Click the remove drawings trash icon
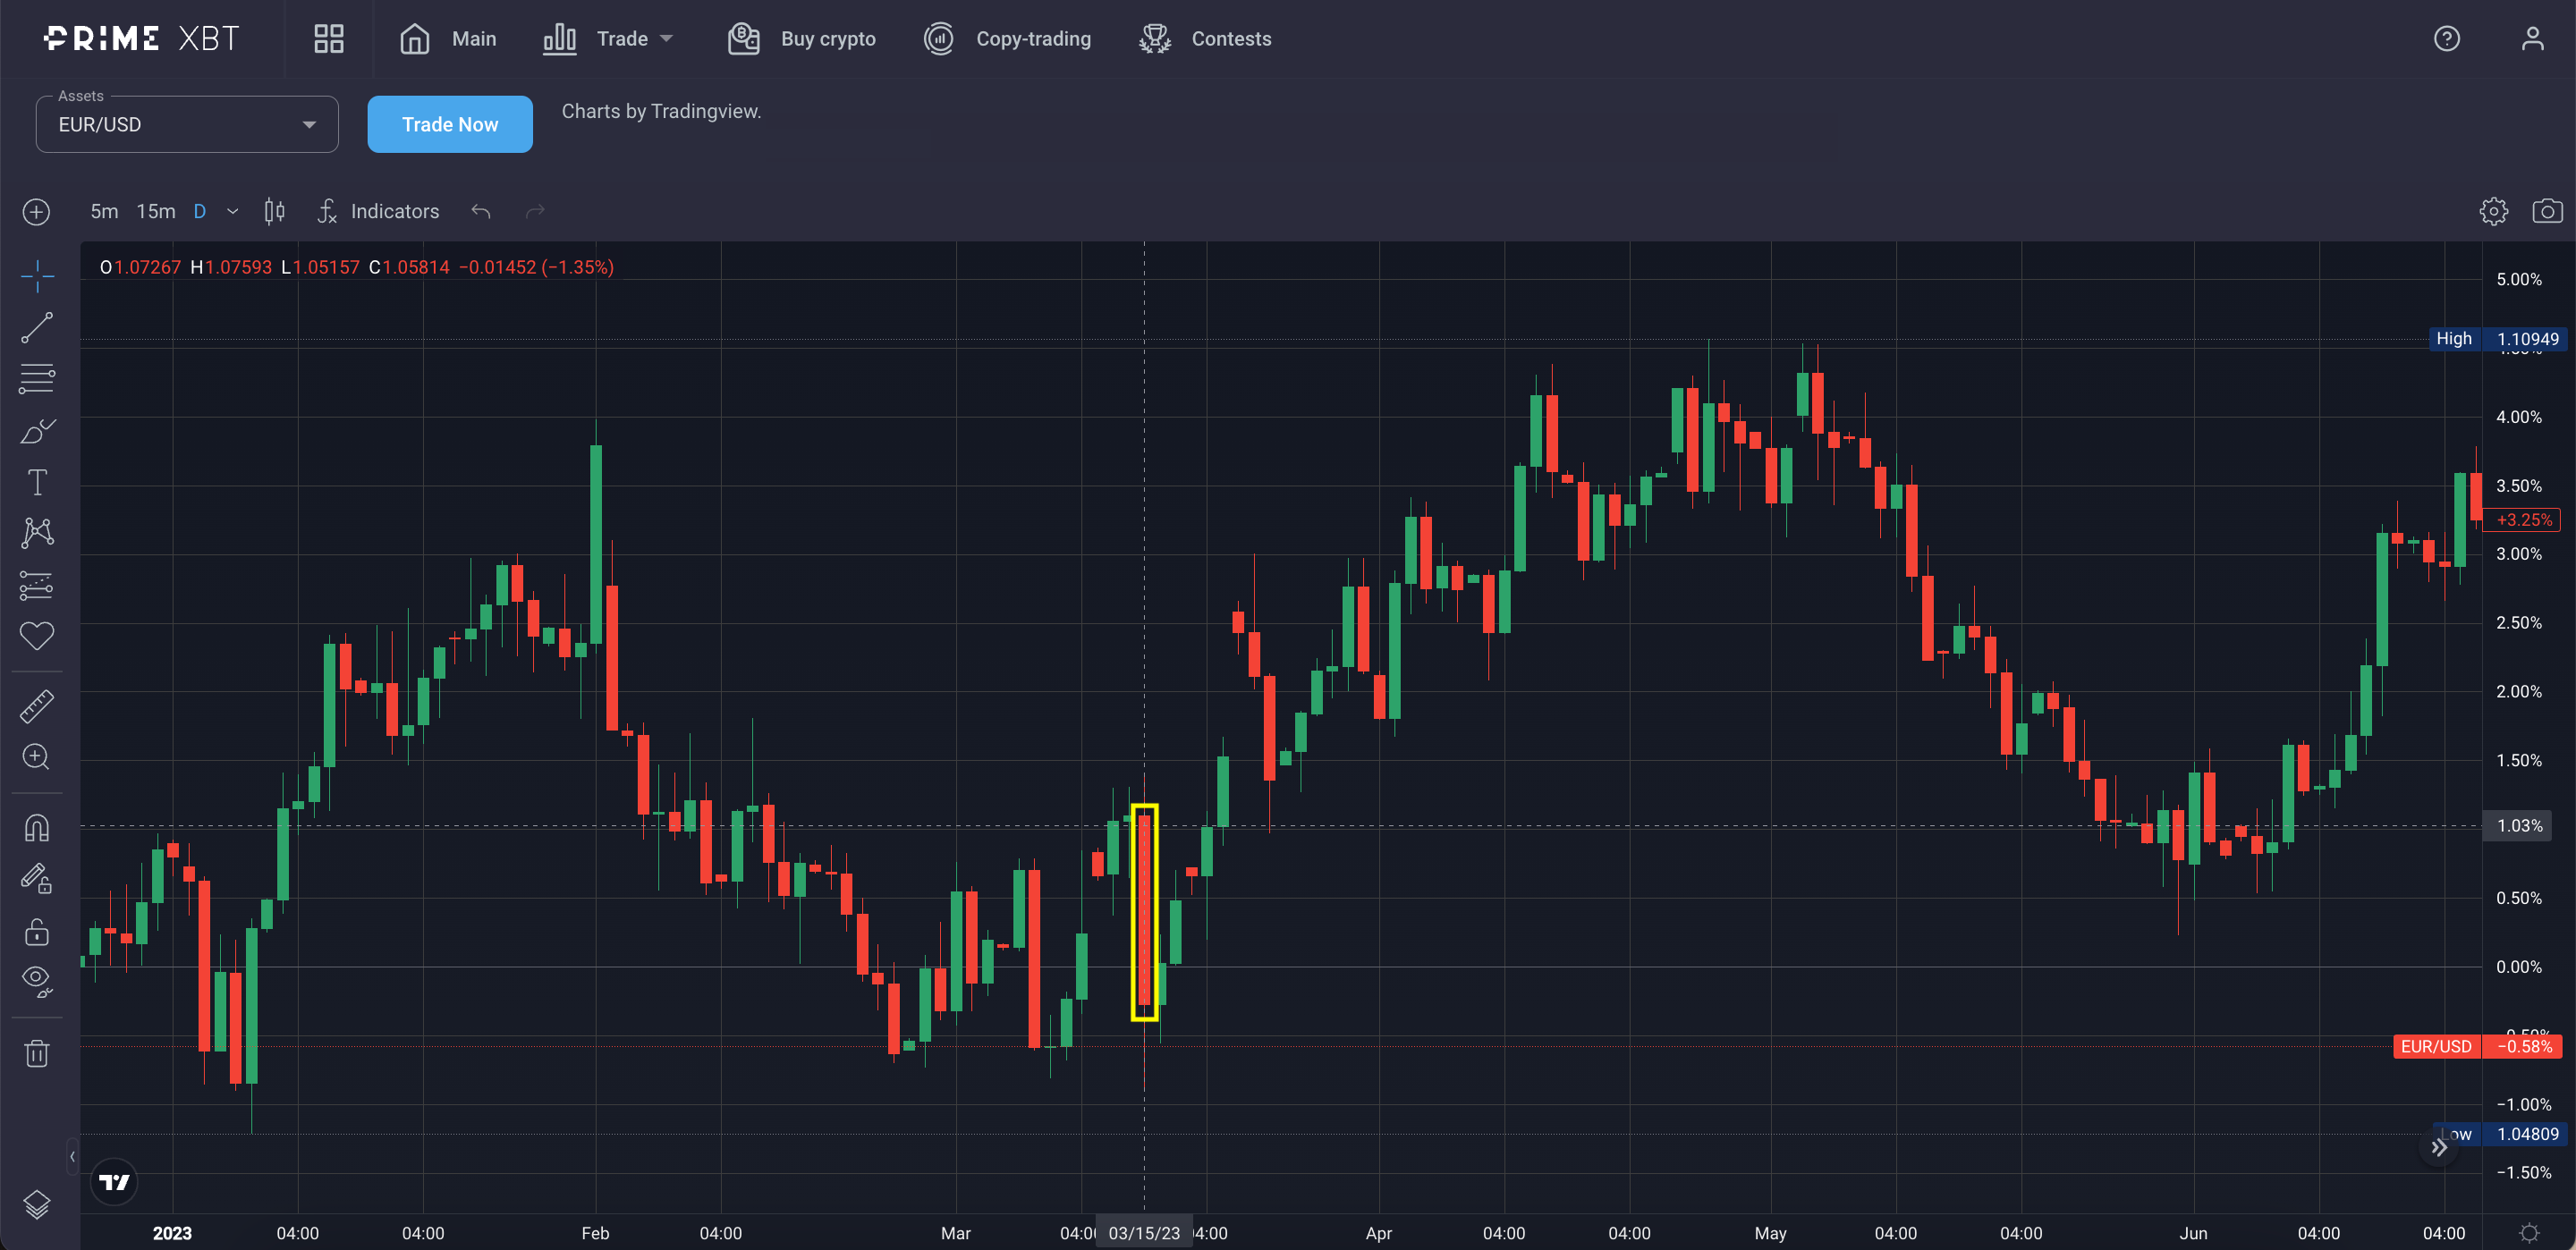This screenshot has width=2576, height=1250. click(37, 1053)
